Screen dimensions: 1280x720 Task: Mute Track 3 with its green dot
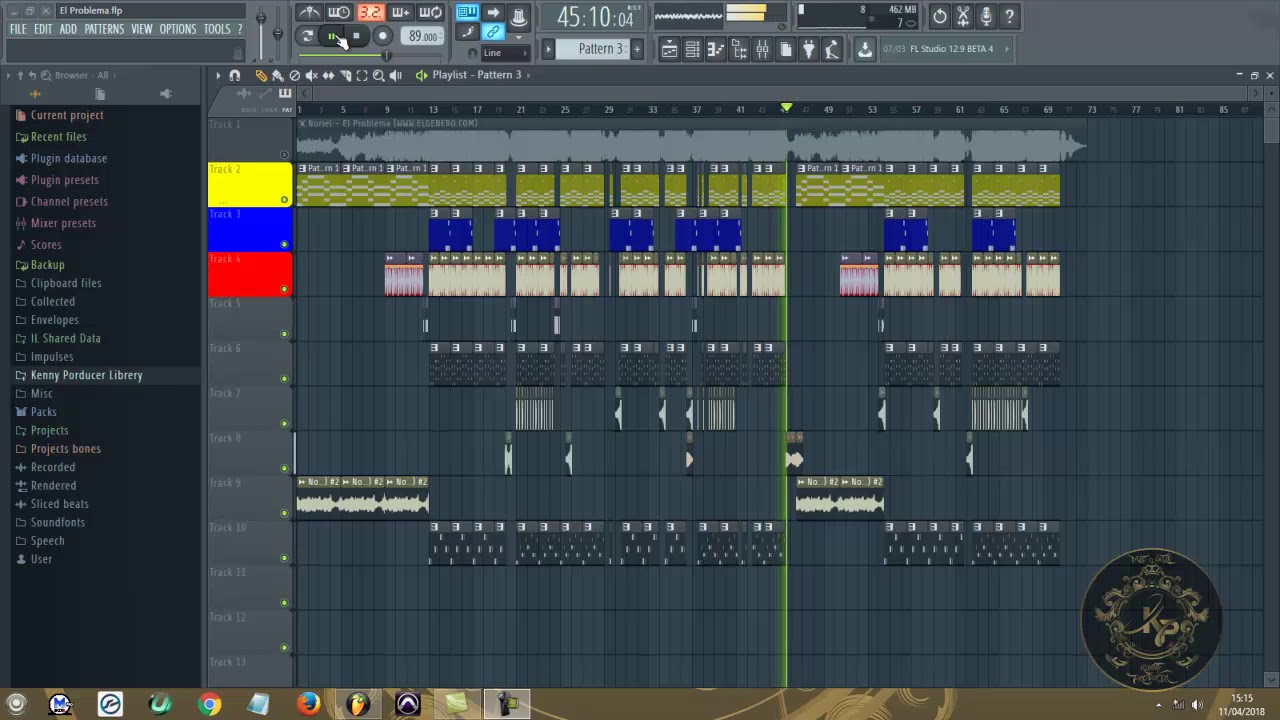click(x=284, y=244)
